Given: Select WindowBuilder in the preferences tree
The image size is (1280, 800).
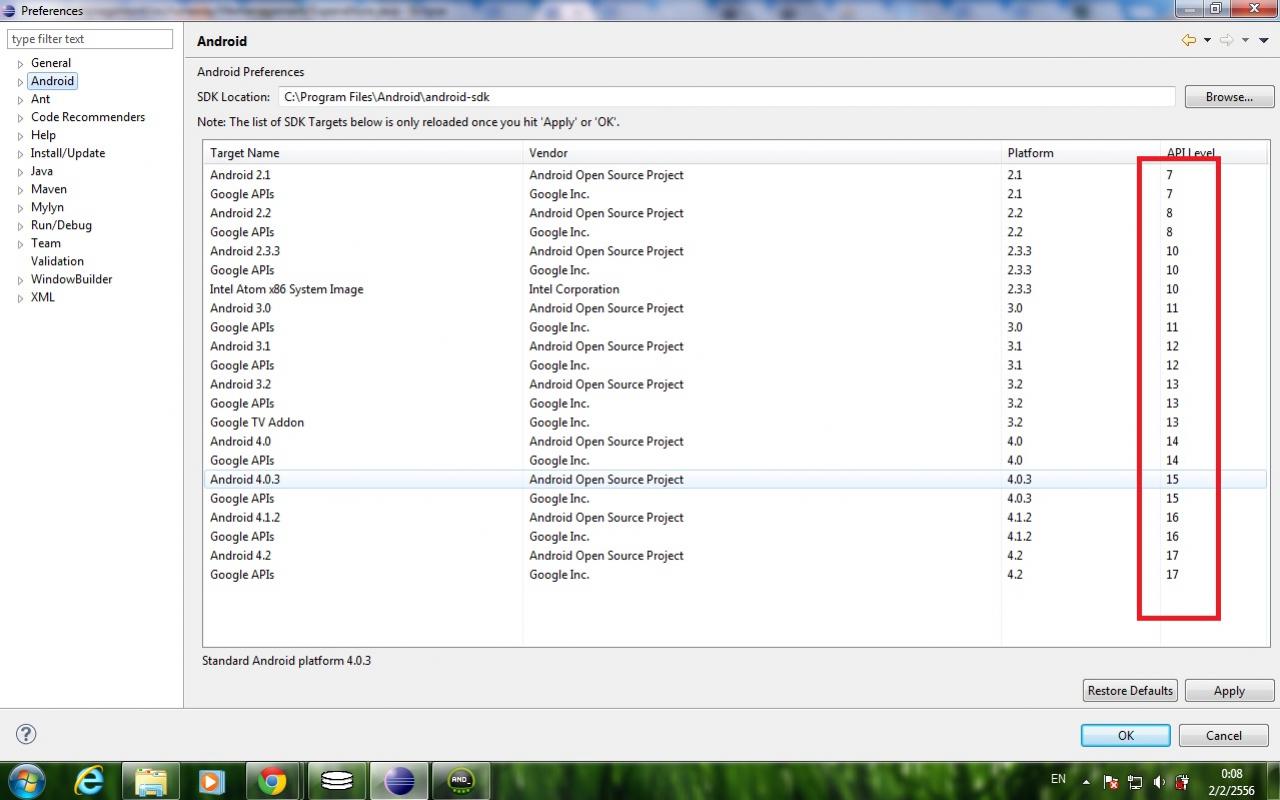Looking at the screenshot, I should coord(71,279).
